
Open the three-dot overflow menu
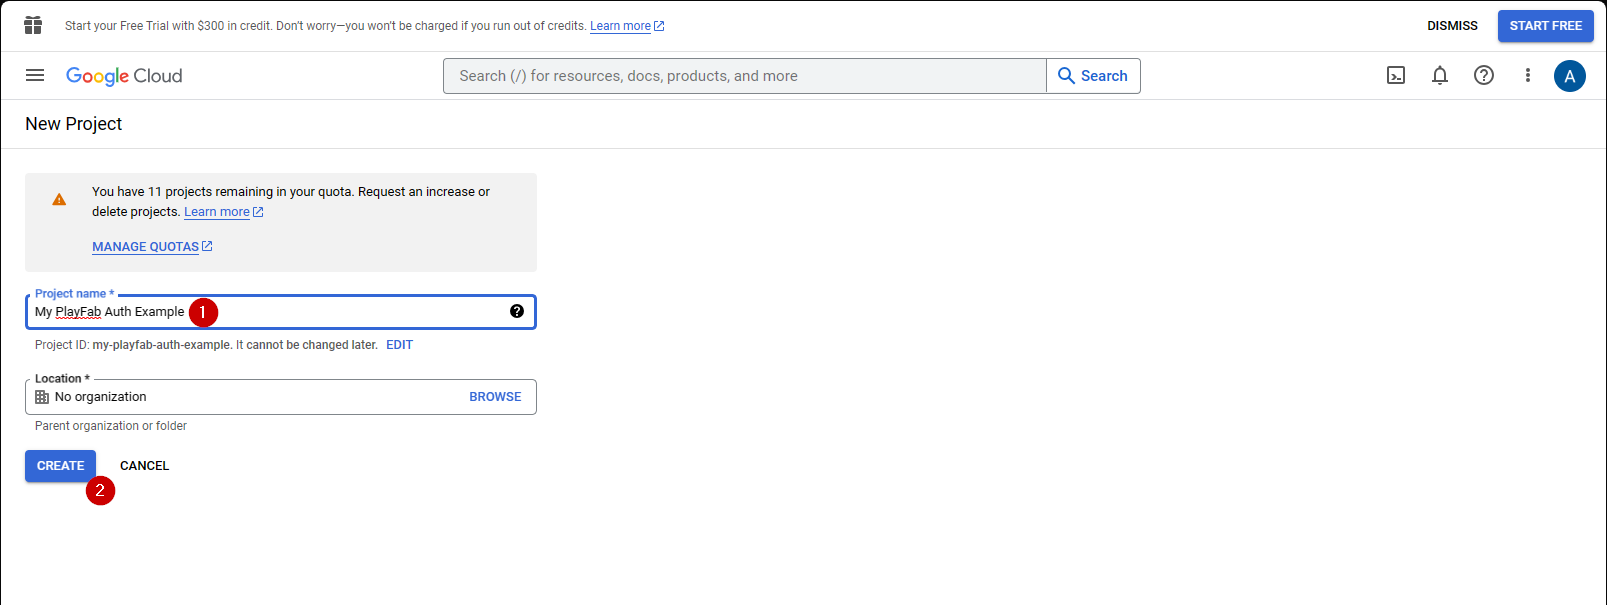(1527, 75)
